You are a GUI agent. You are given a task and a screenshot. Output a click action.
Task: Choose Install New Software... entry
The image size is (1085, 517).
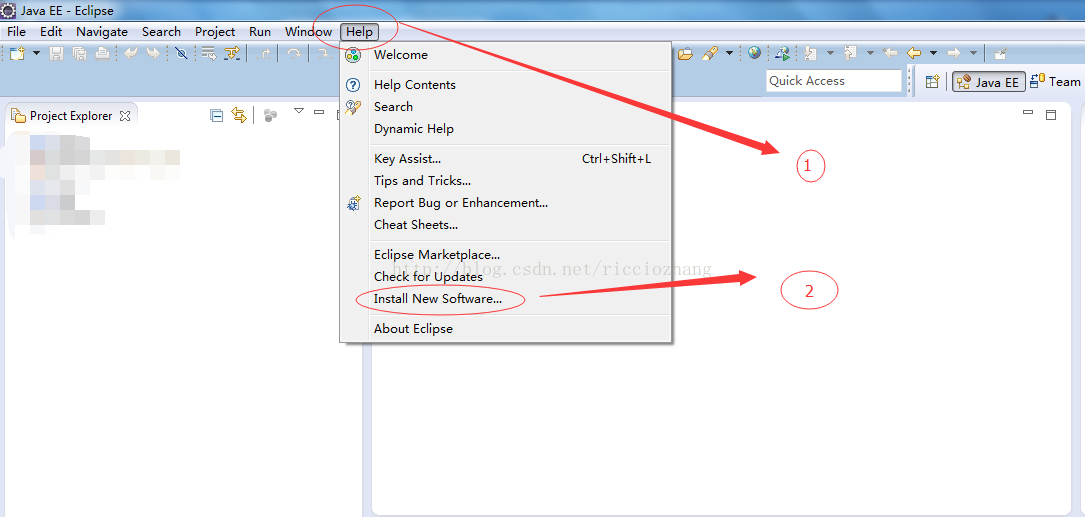pos(505,299)
